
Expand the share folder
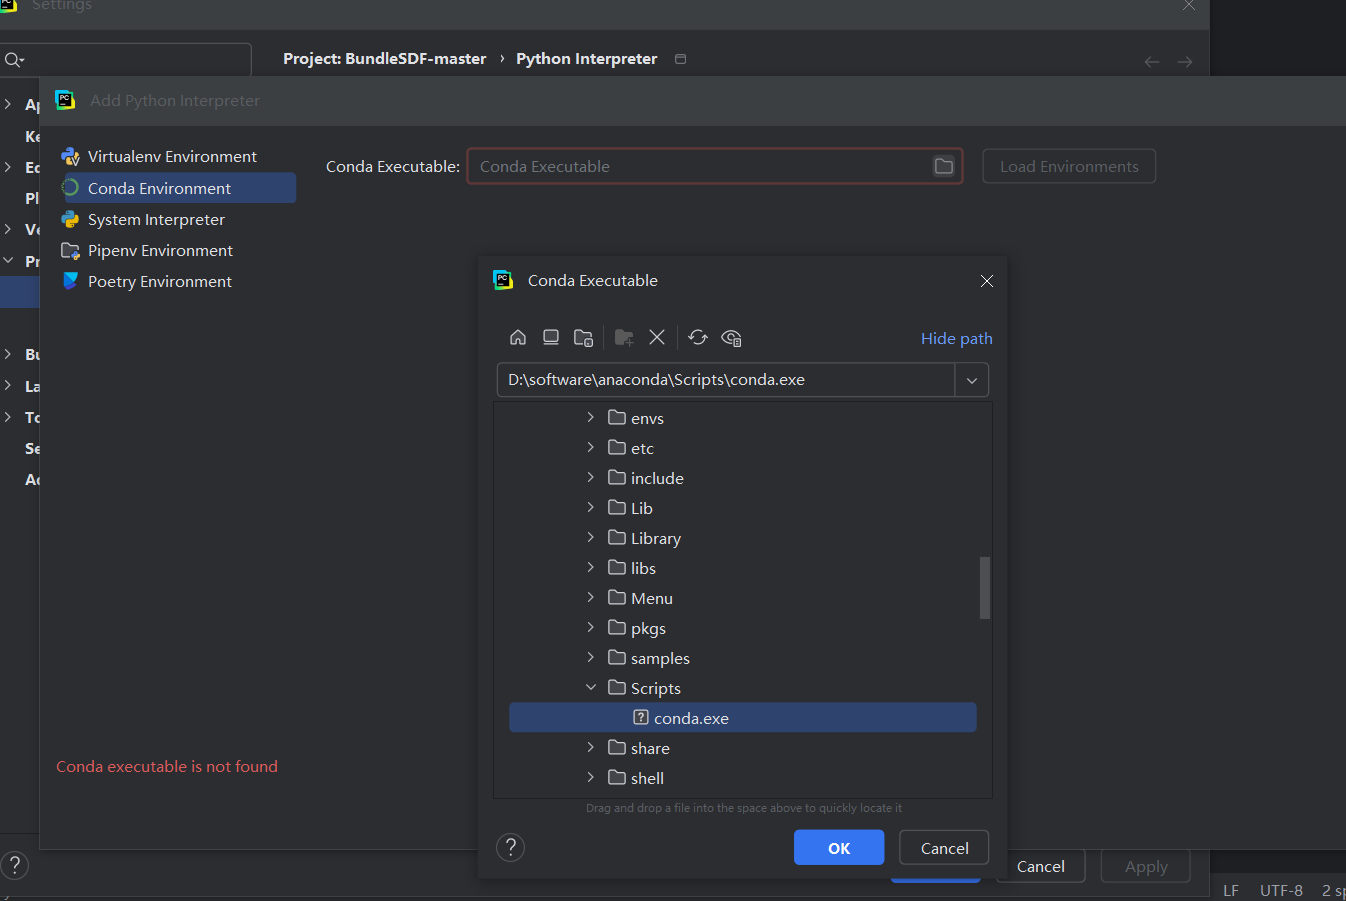[x=591, y=747]
